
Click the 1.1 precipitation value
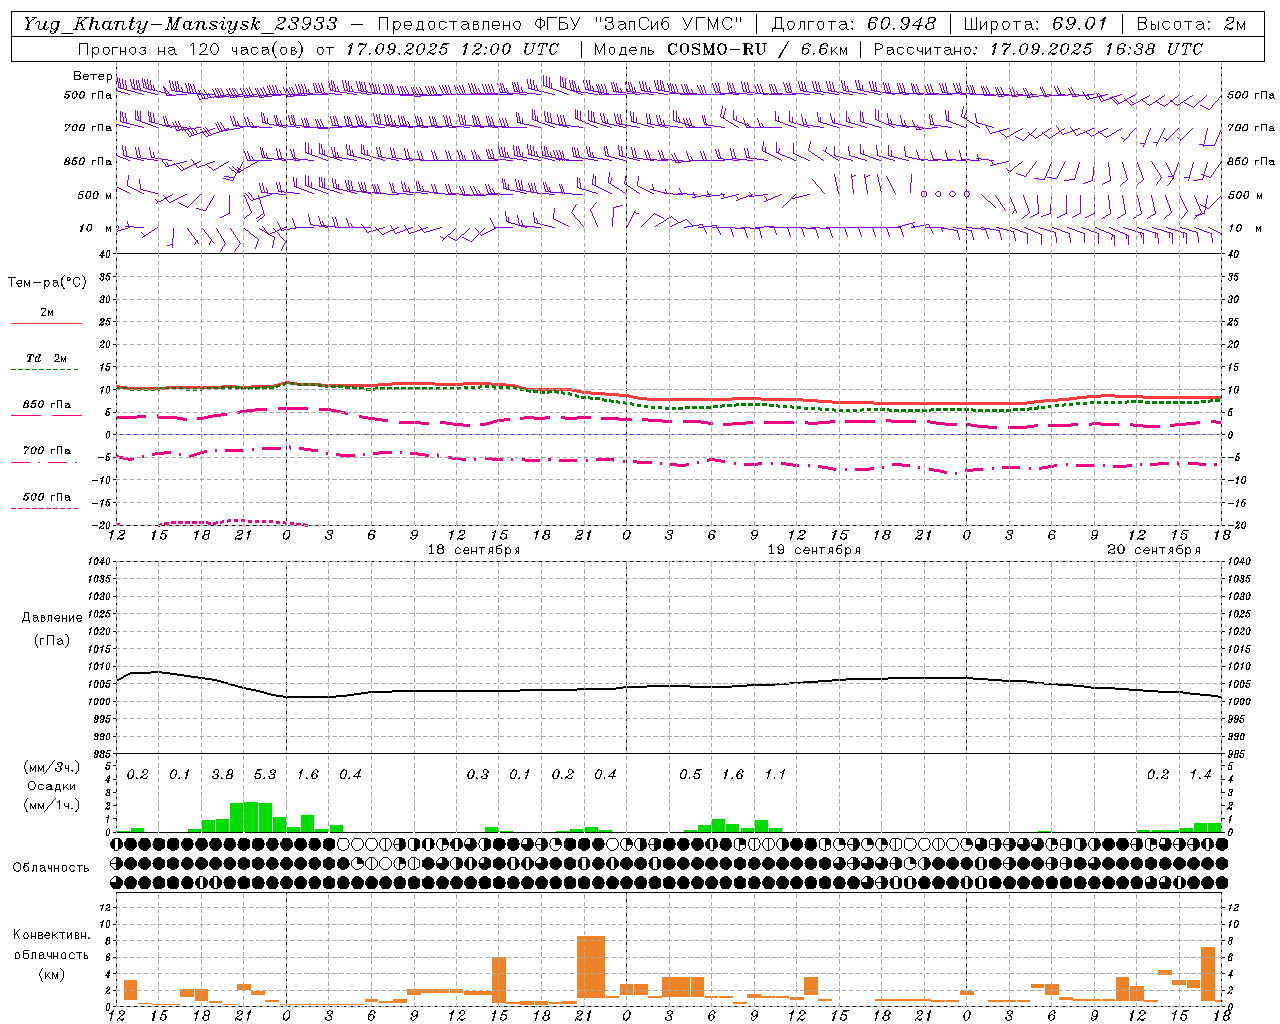(x=775, y=774)
